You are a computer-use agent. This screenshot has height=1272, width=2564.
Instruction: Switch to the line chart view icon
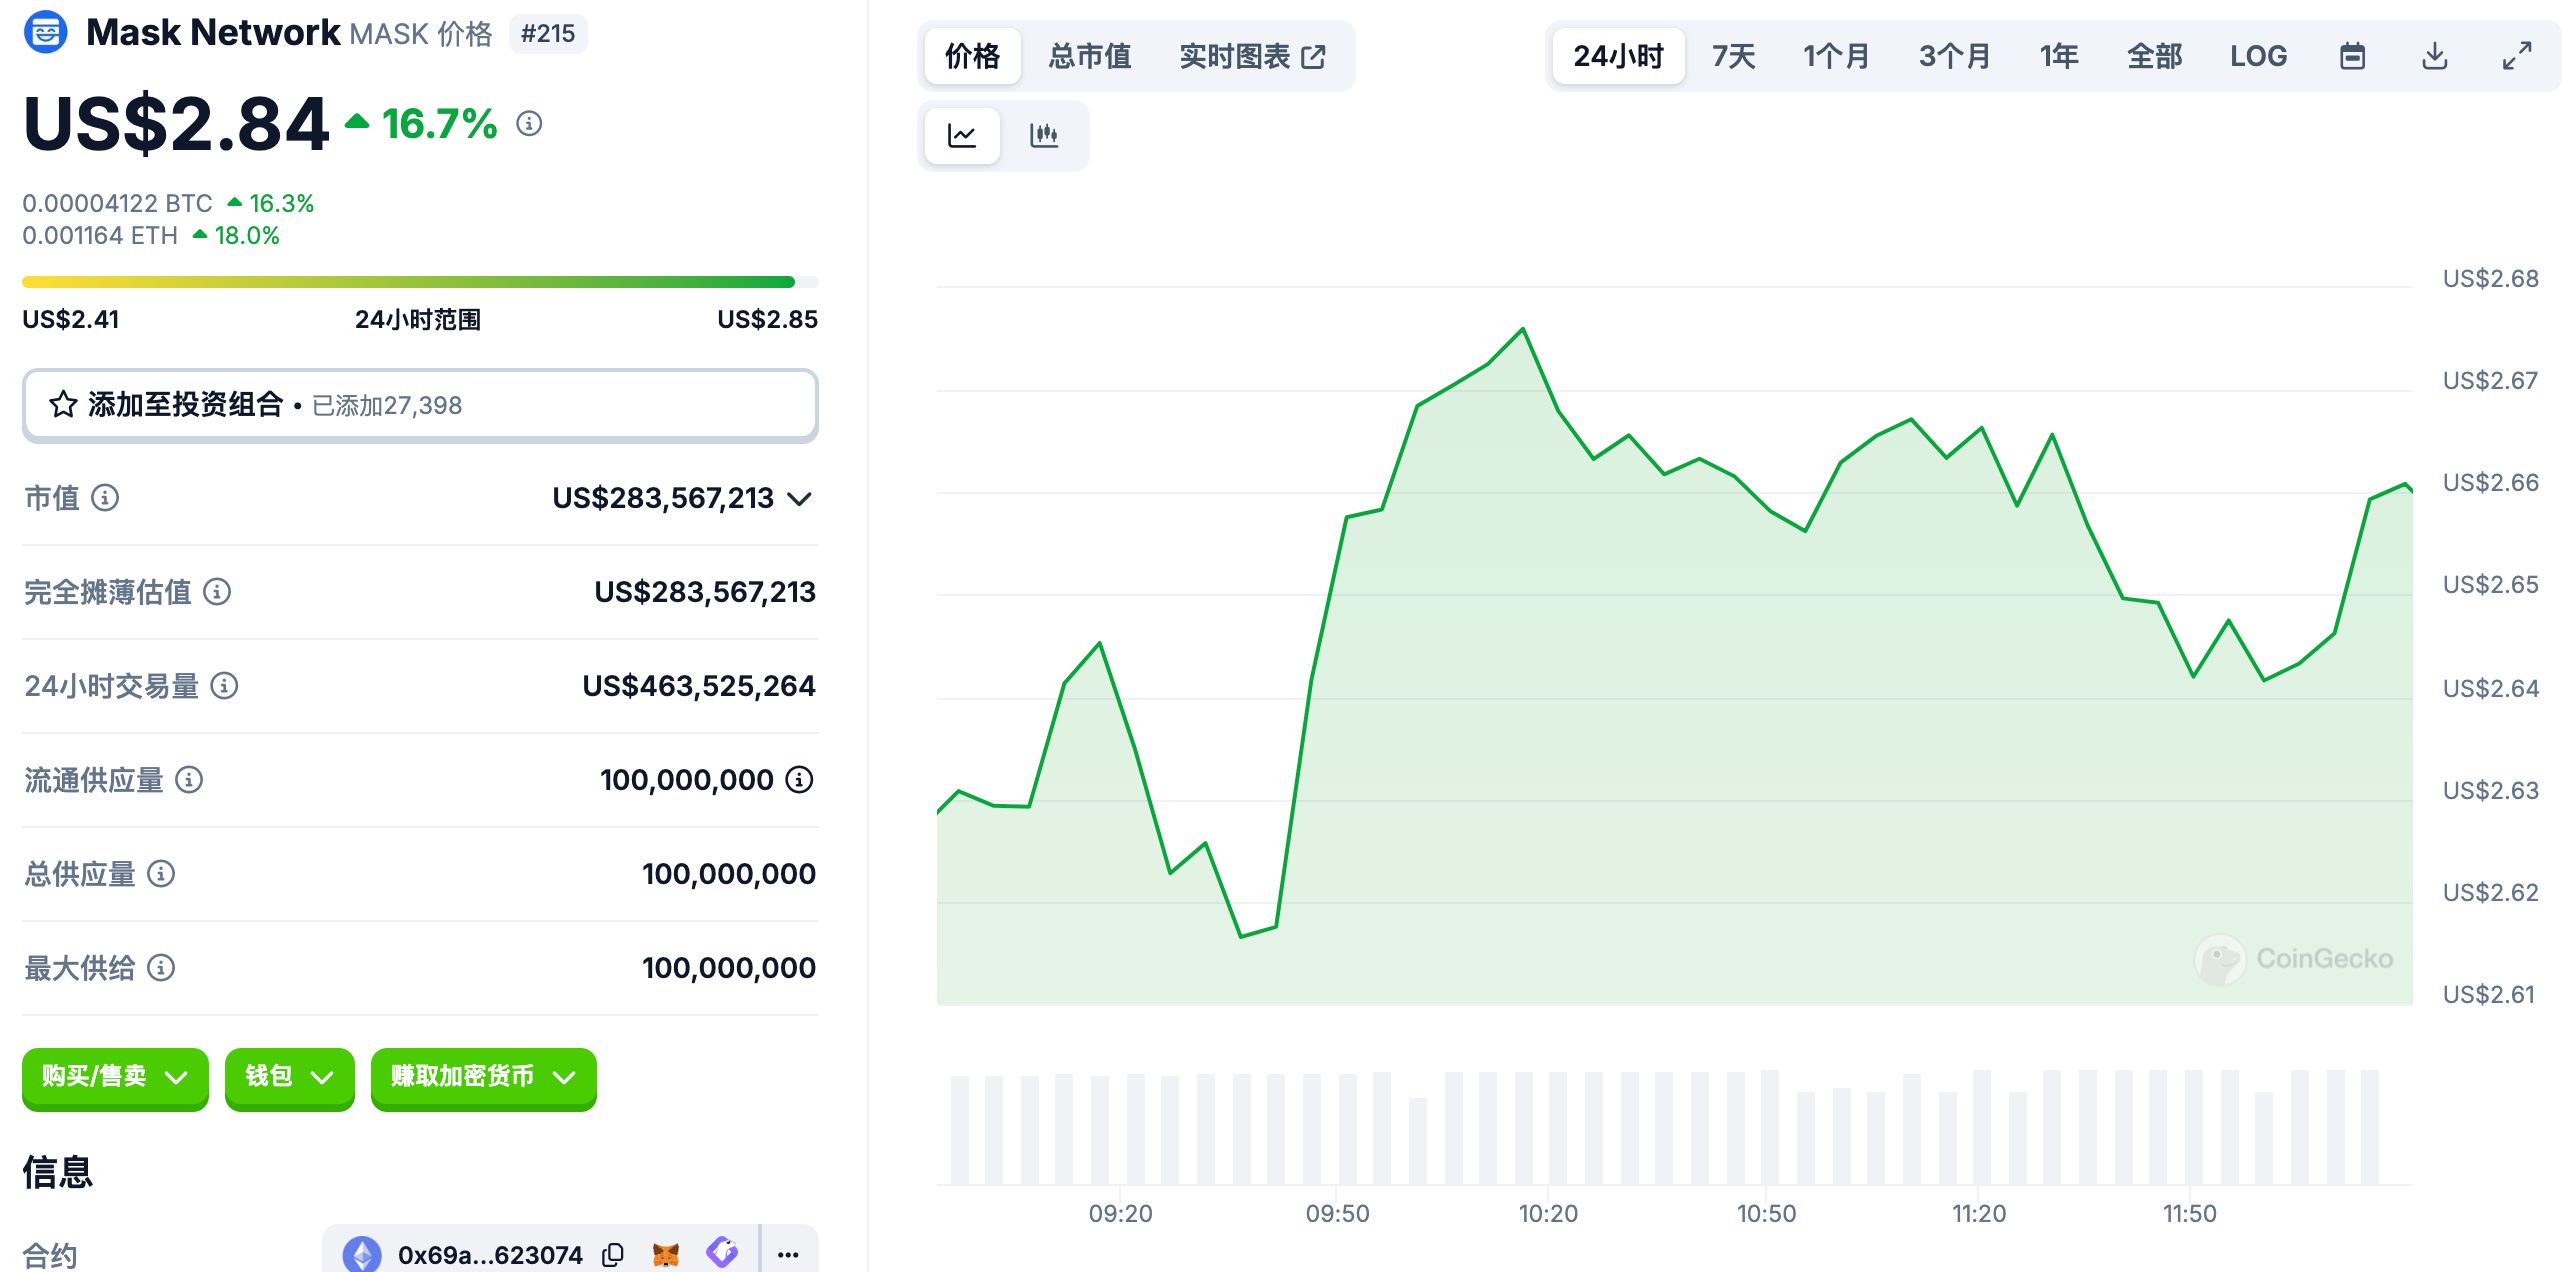961,136
